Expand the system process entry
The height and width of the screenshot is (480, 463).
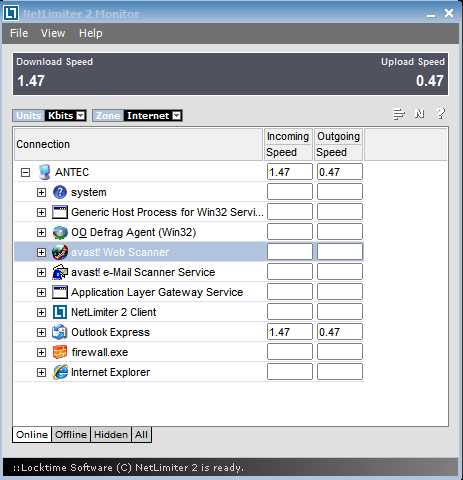41,192
